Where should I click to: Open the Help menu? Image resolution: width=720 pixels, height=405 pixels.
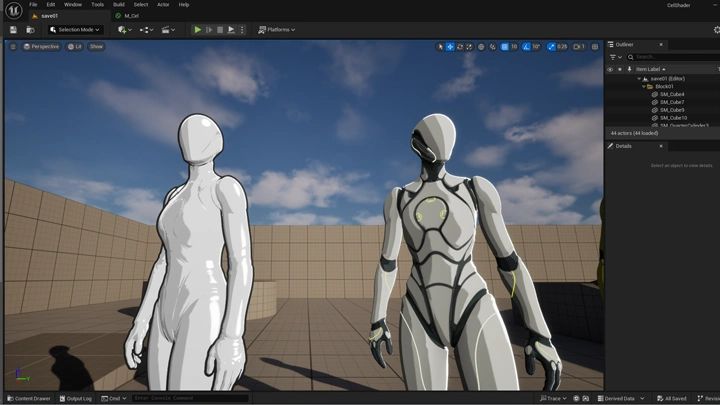point(184,5)
